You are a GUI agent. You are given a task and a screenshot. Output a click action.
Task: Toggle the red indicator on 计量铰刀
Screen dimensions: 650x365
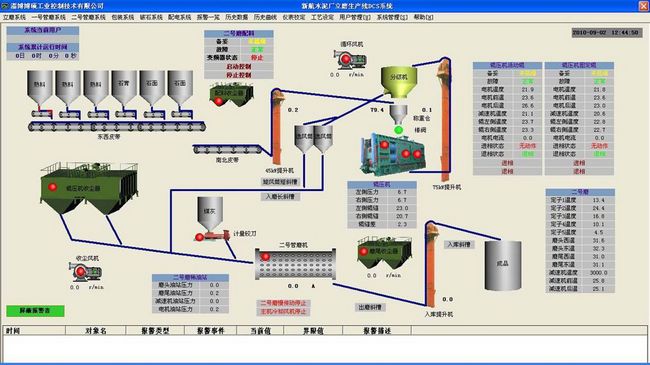point(199,237)
